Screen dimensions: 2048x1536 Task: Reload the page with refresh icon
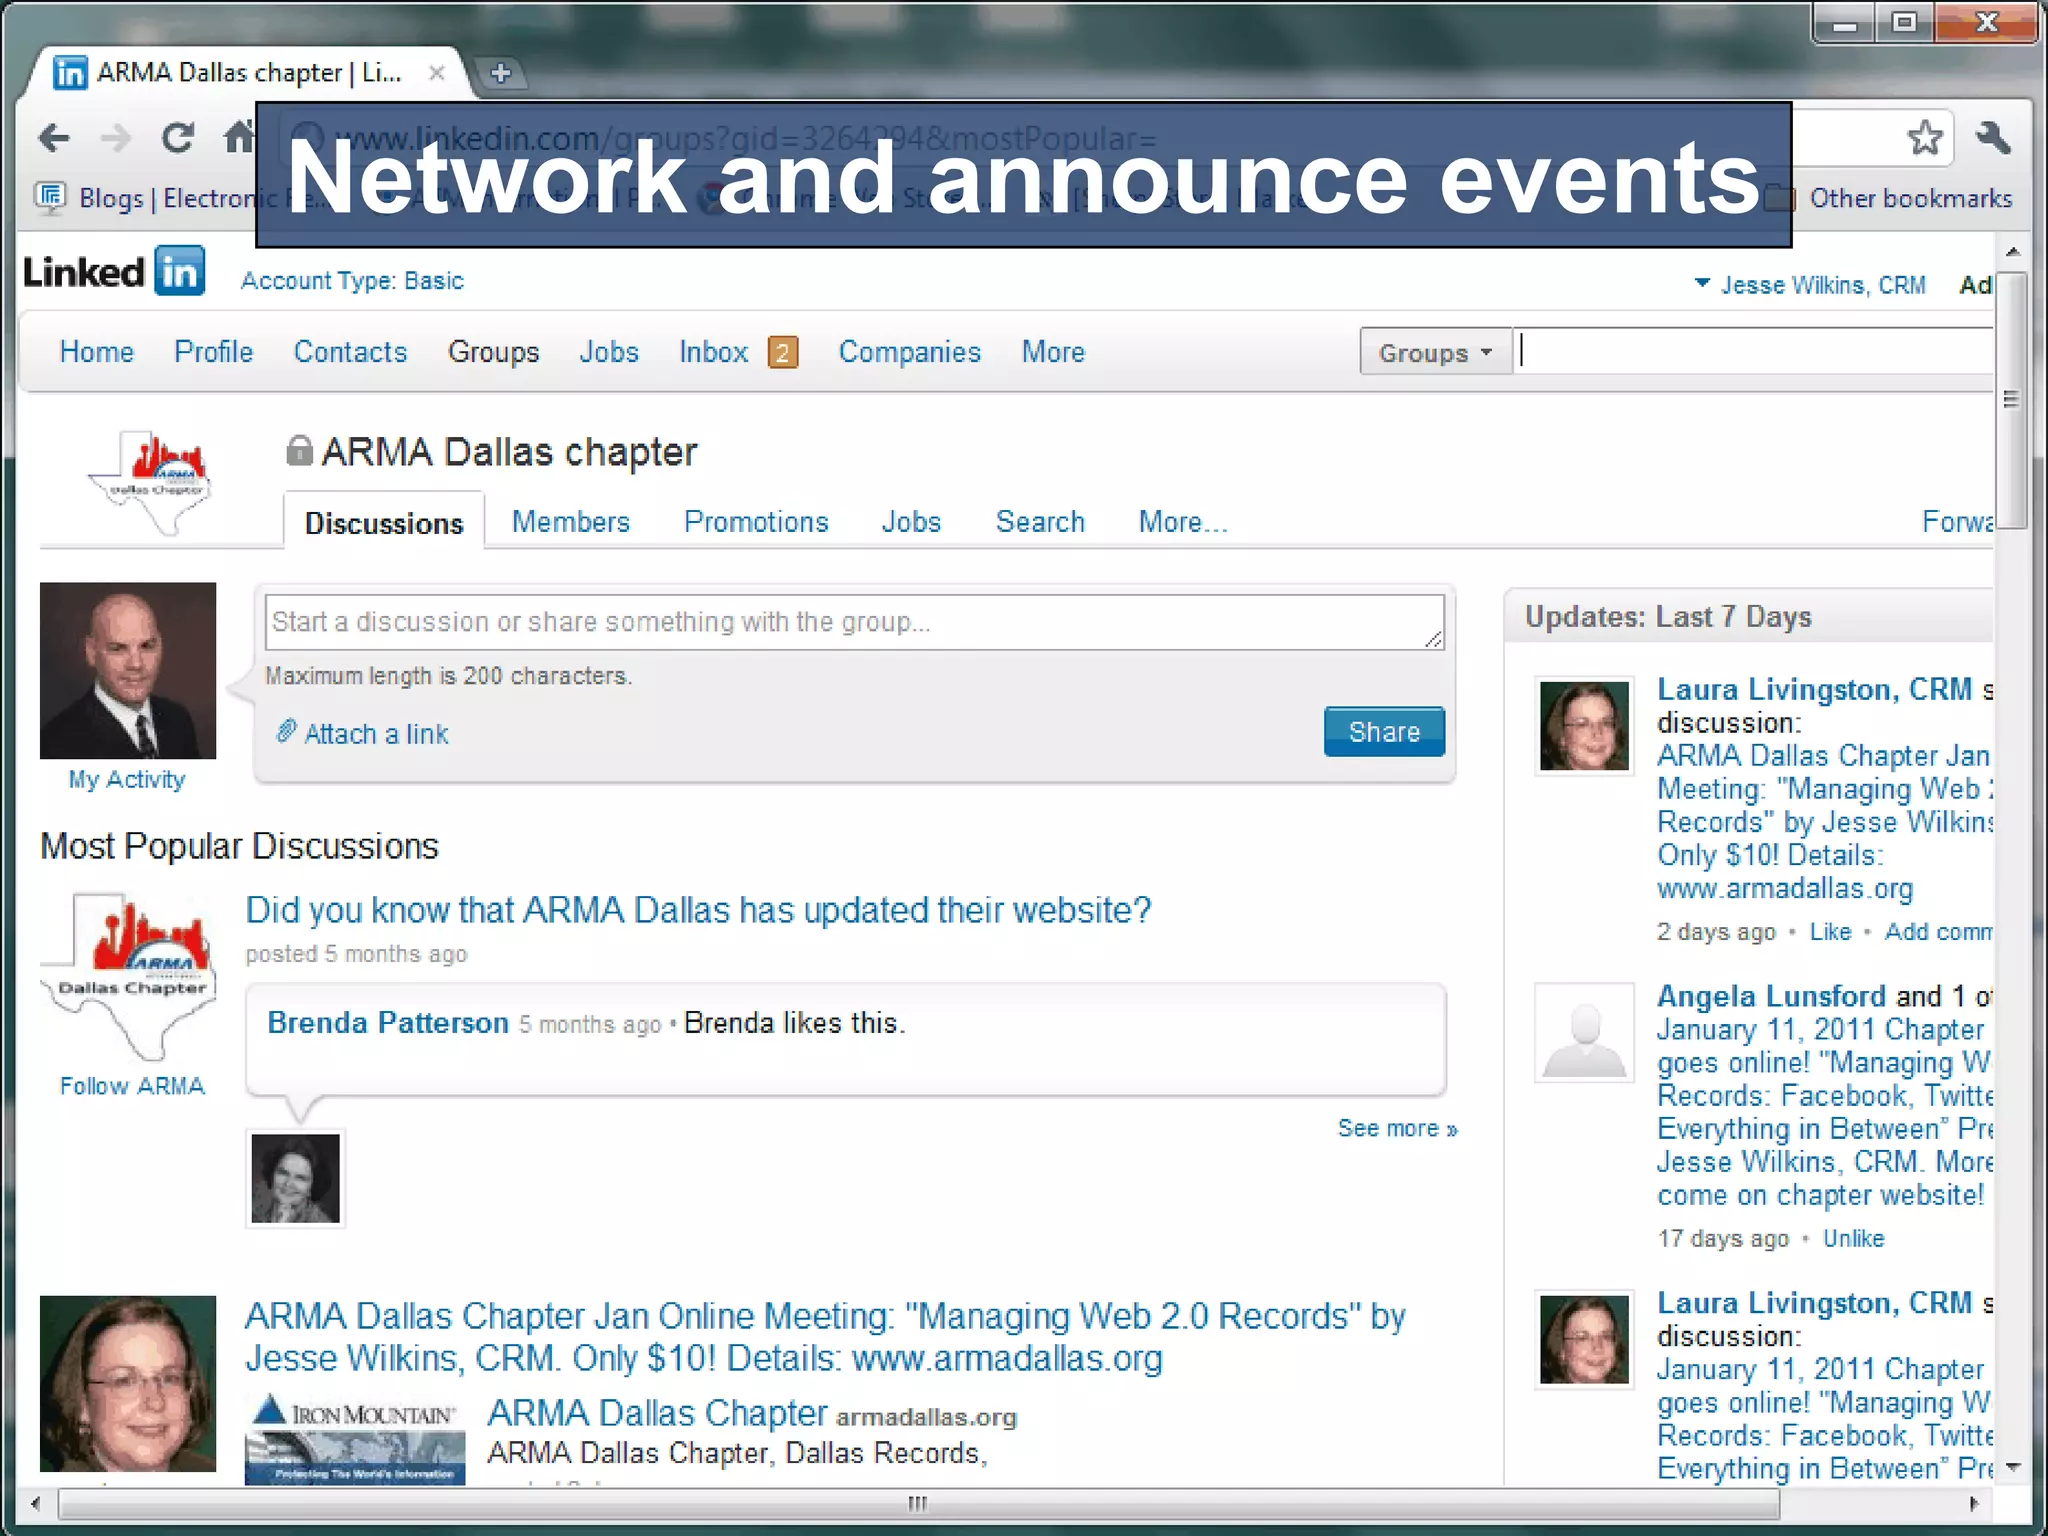click(x=178, y=137)
